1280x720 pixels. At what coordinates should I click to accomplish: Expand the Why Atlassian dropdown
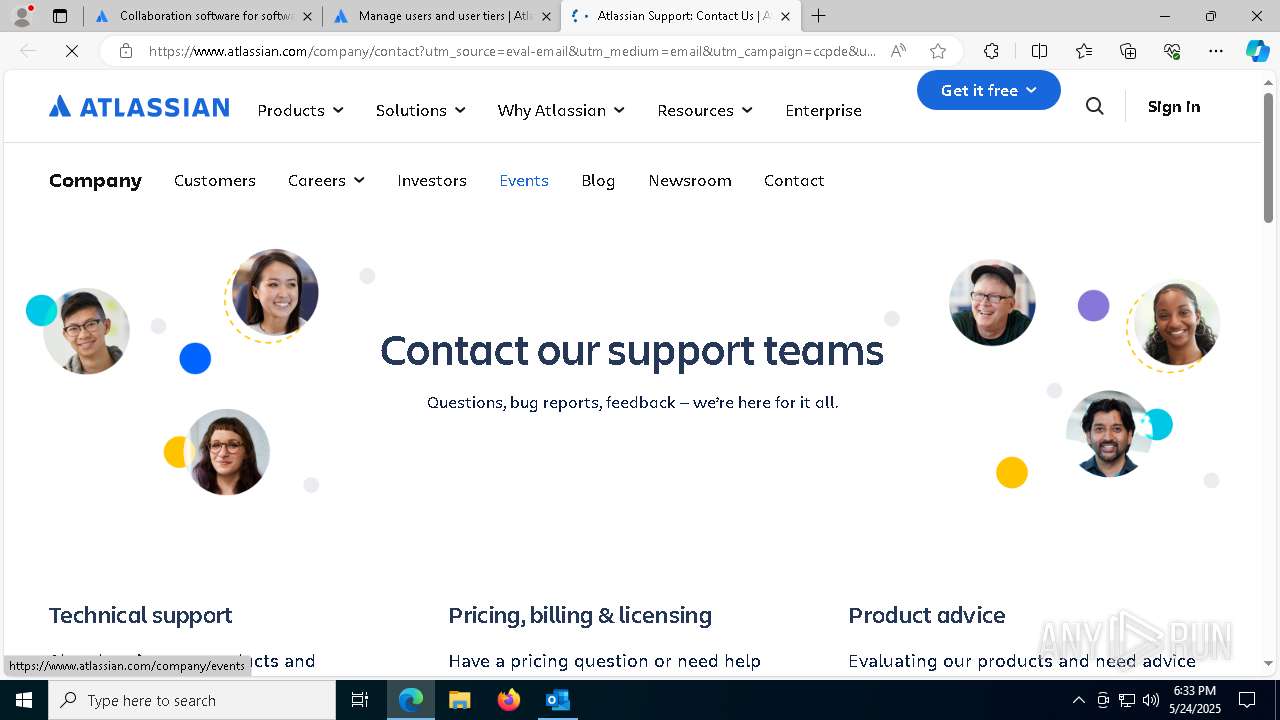(561, 110)
